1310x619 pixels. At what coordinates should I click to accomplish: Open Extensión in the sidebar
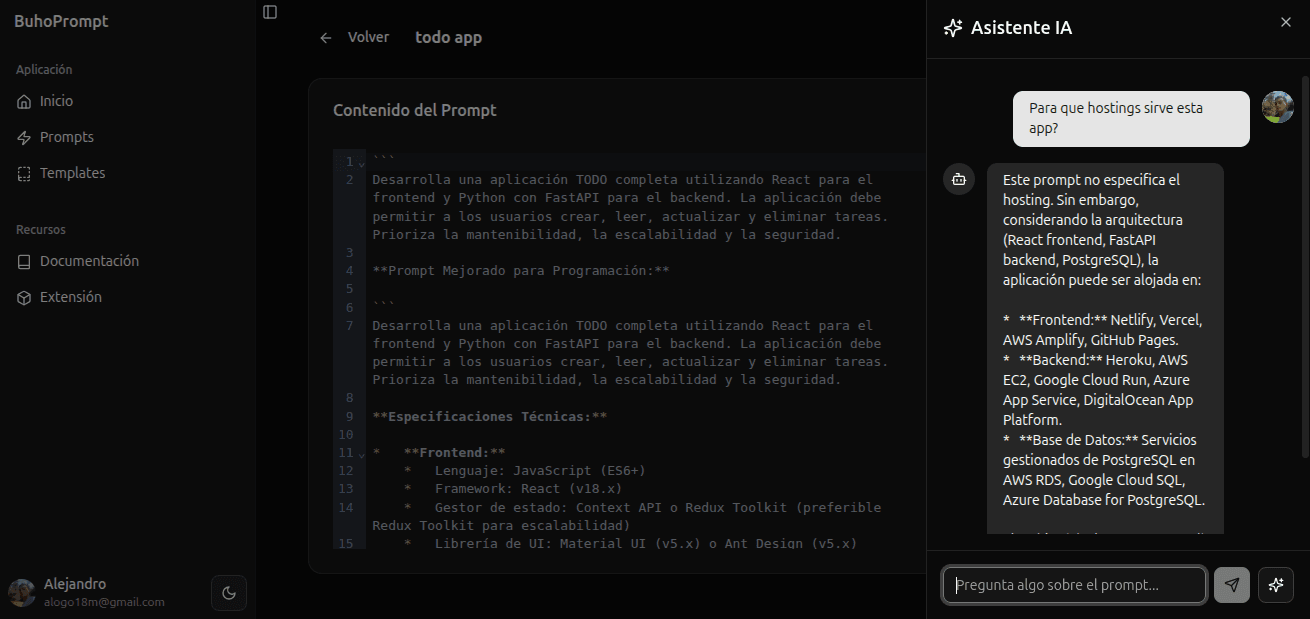tap(128, 297)
